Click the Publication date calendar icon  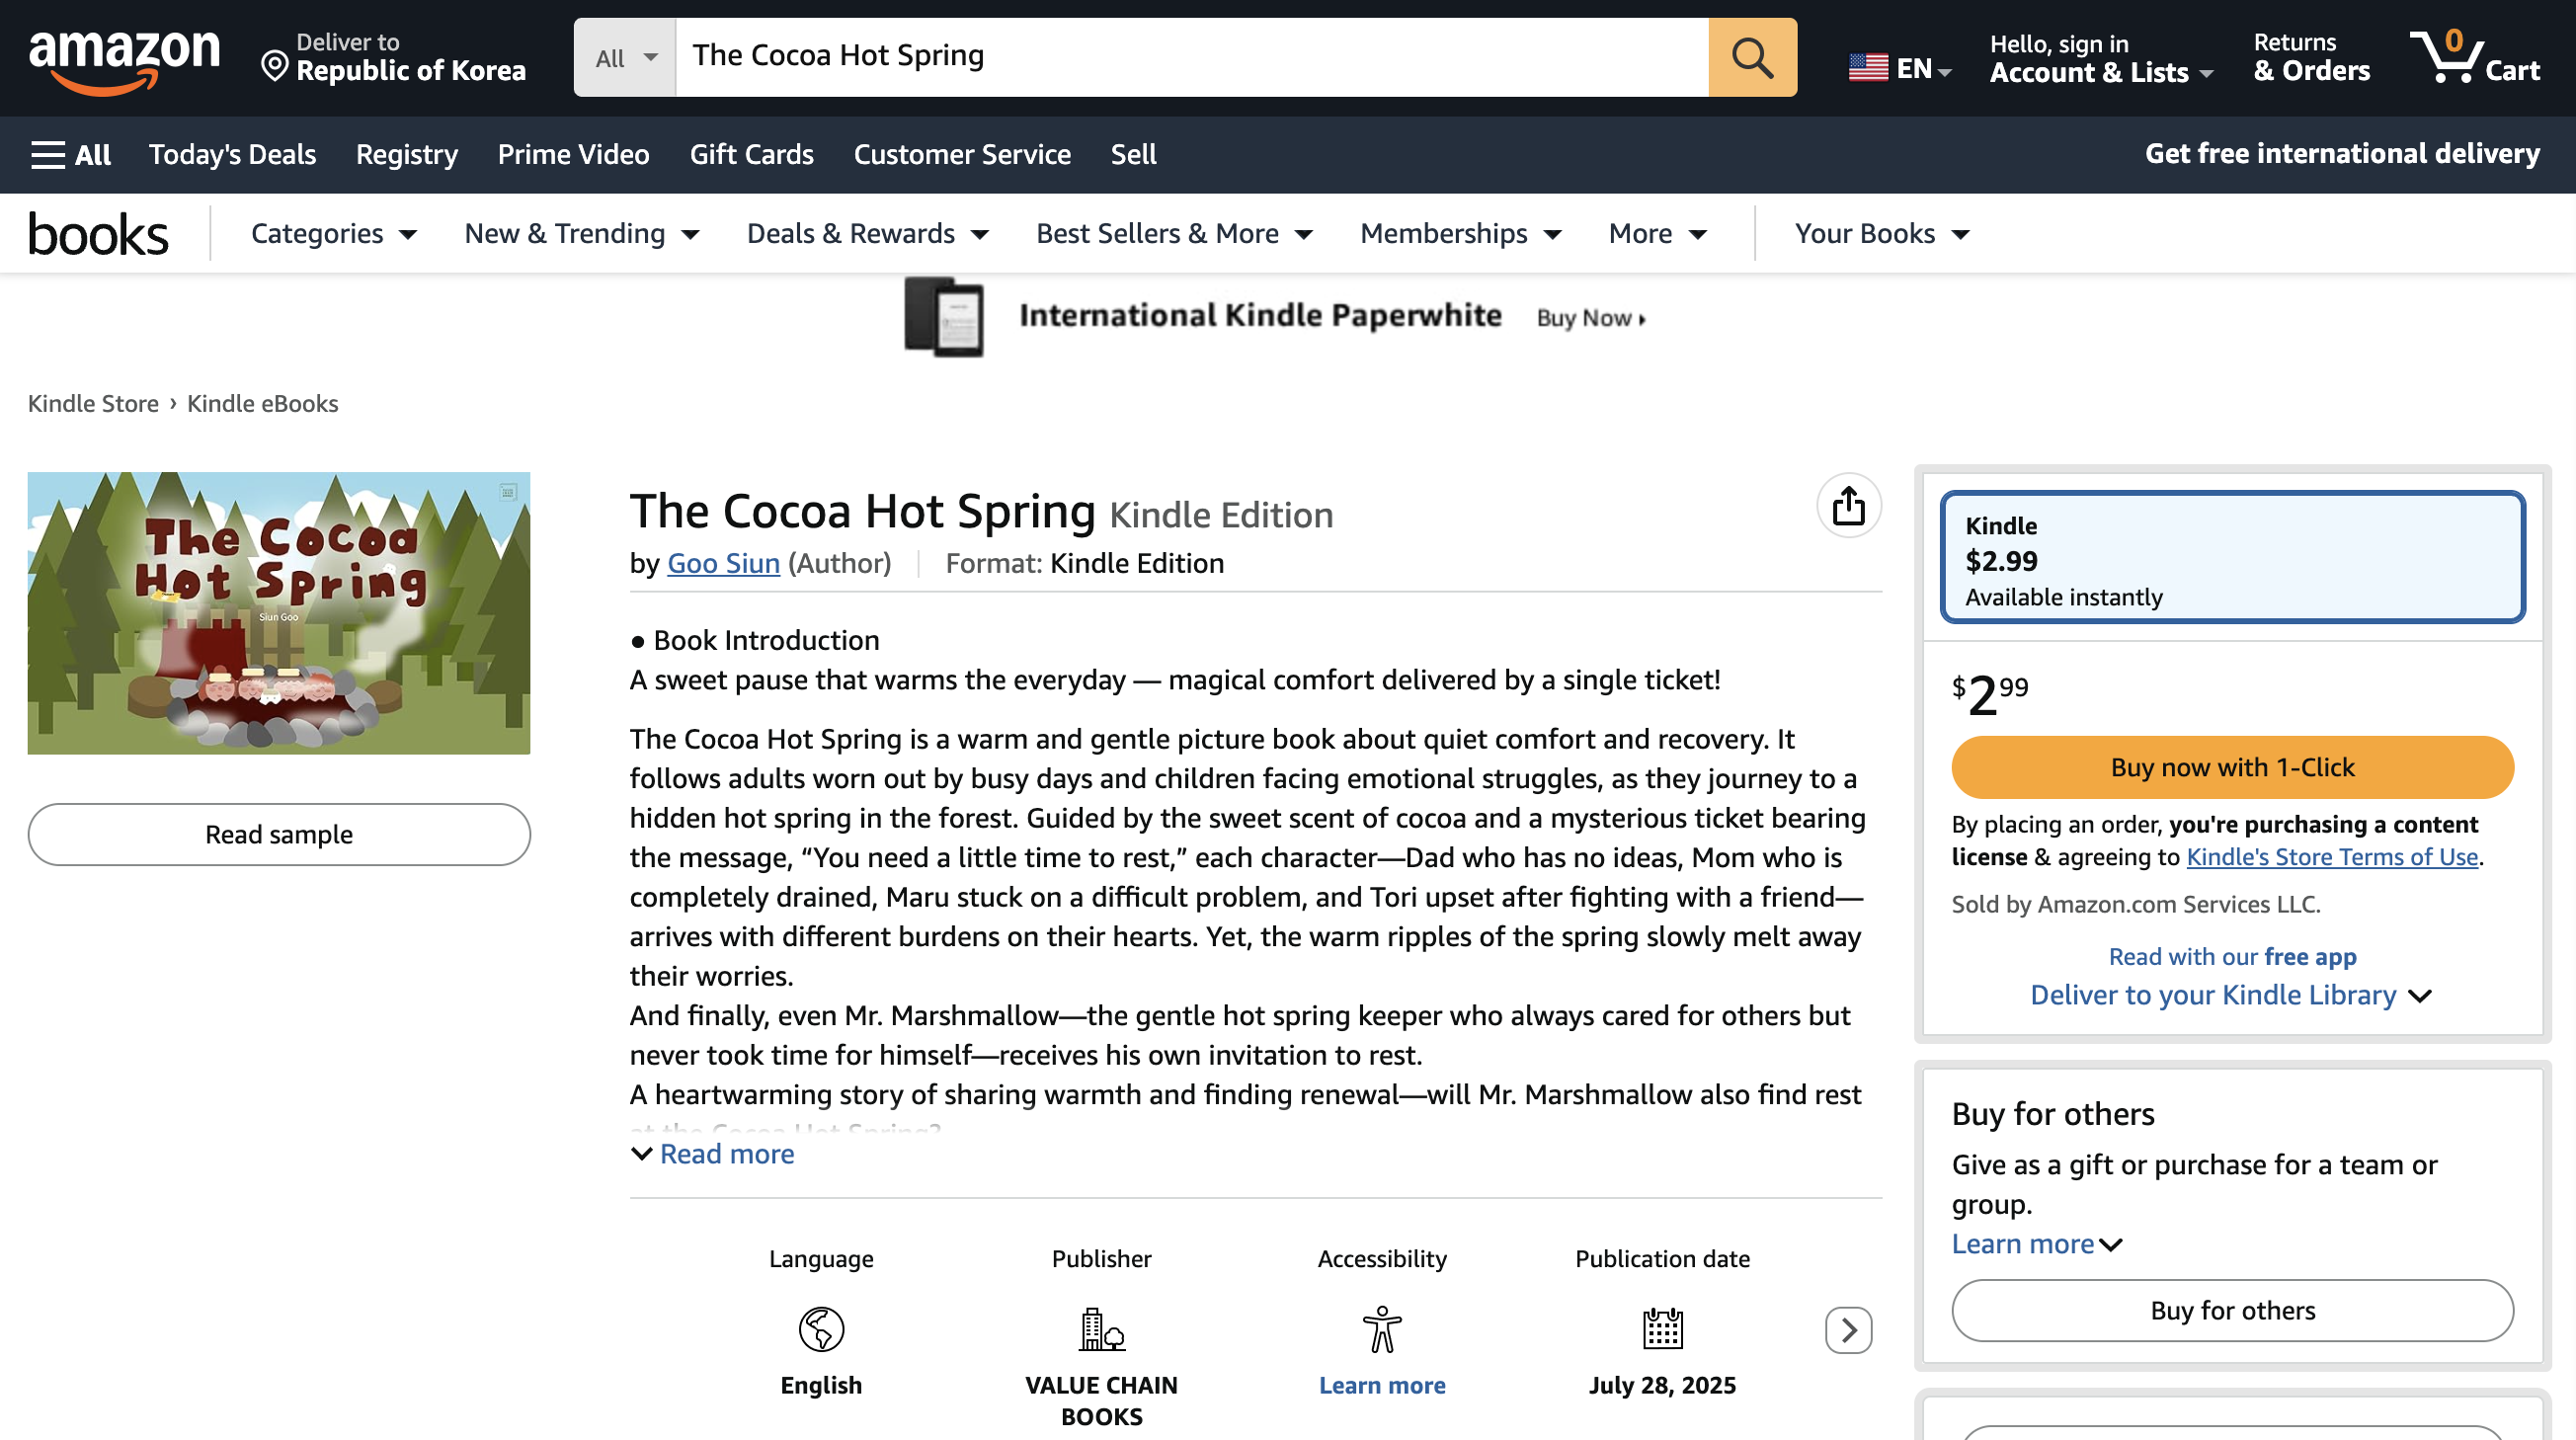click(x=1662, y=1329)
